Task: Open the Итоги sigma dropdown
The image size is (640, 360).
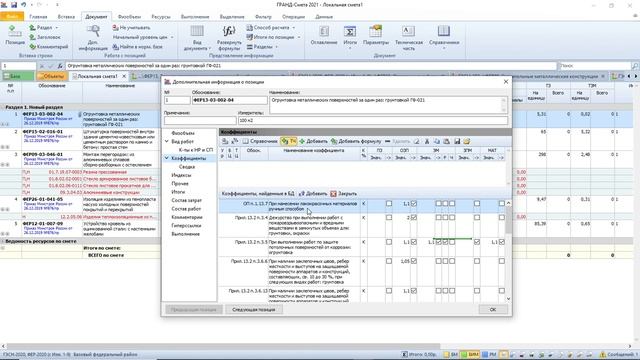Action: tap(350, 37)
